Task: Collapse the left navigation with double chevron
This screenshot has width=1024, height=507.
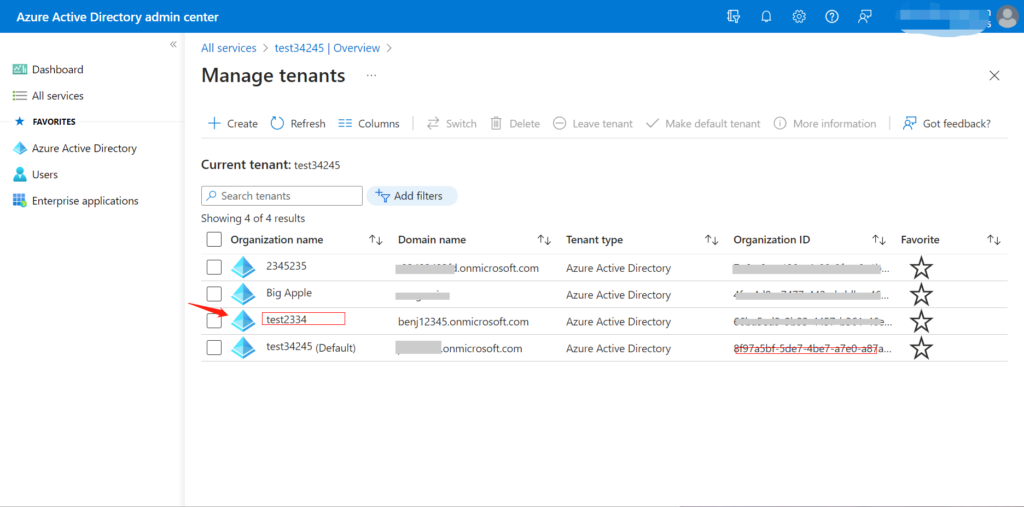Action: [x=173, y=44]
